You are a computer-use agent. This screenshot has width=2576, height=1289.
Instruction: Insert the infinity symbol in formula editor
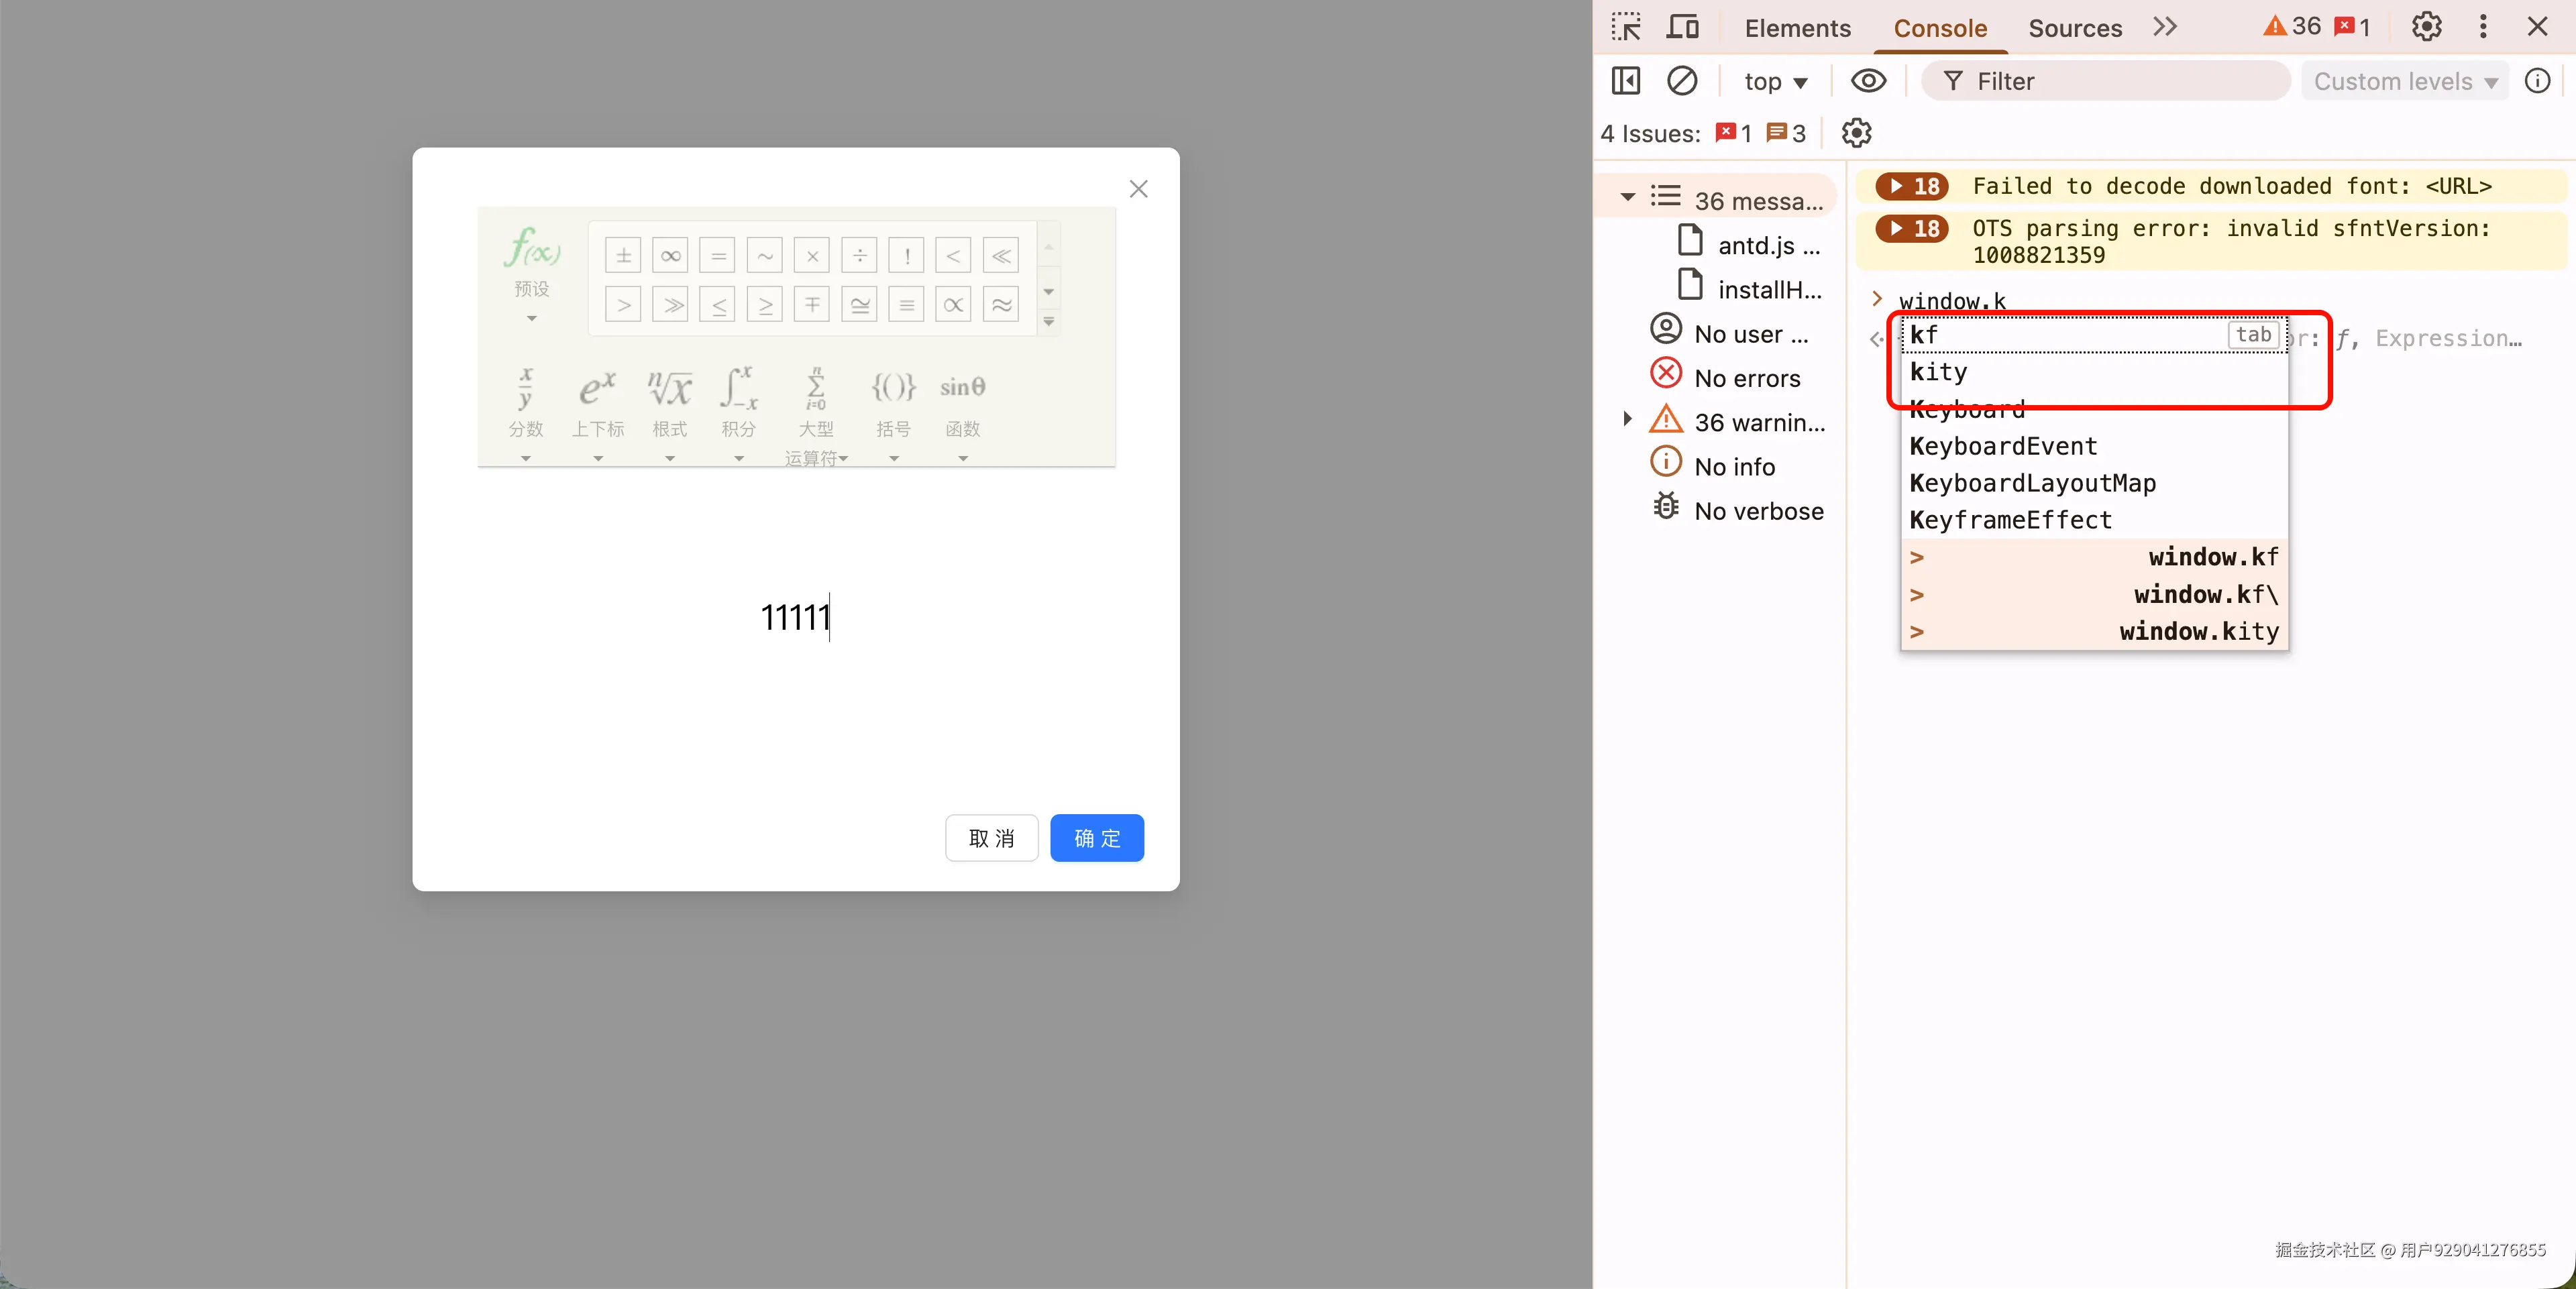[x=670, y=256]
